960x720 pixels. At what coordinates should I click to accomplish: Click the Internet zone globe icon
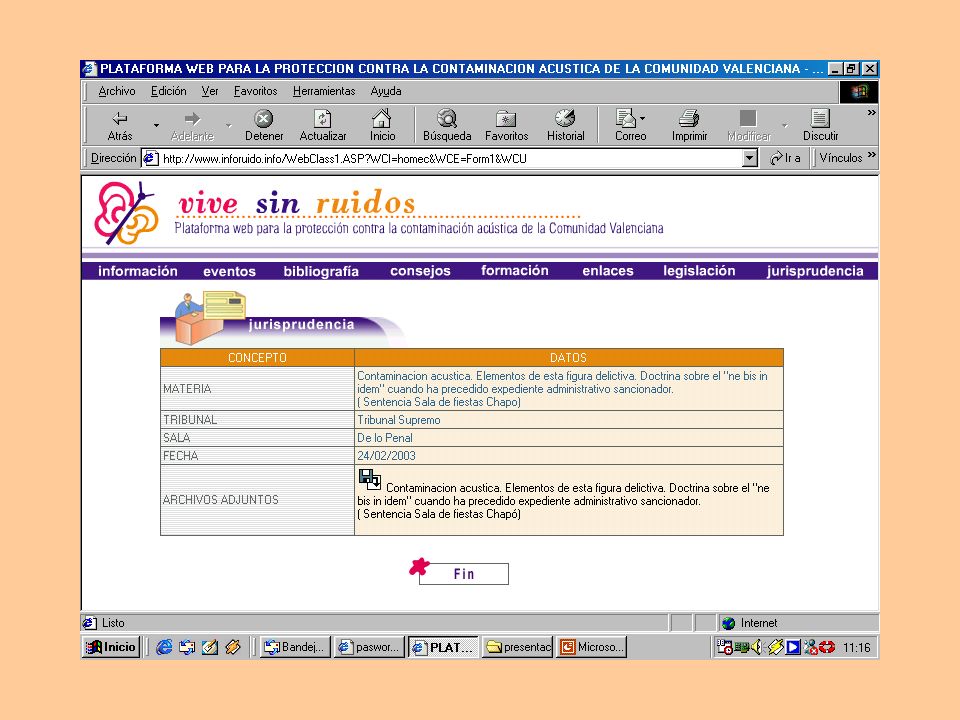click(729, 623)
